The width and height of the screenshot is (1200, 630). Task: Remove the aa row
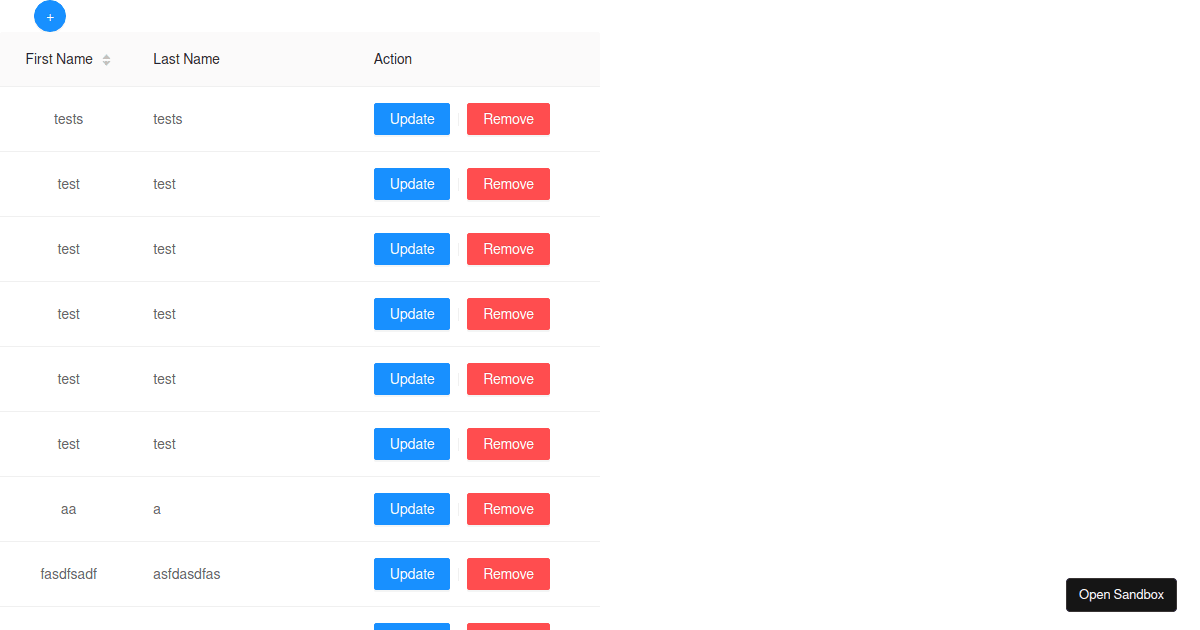(508, 509)
